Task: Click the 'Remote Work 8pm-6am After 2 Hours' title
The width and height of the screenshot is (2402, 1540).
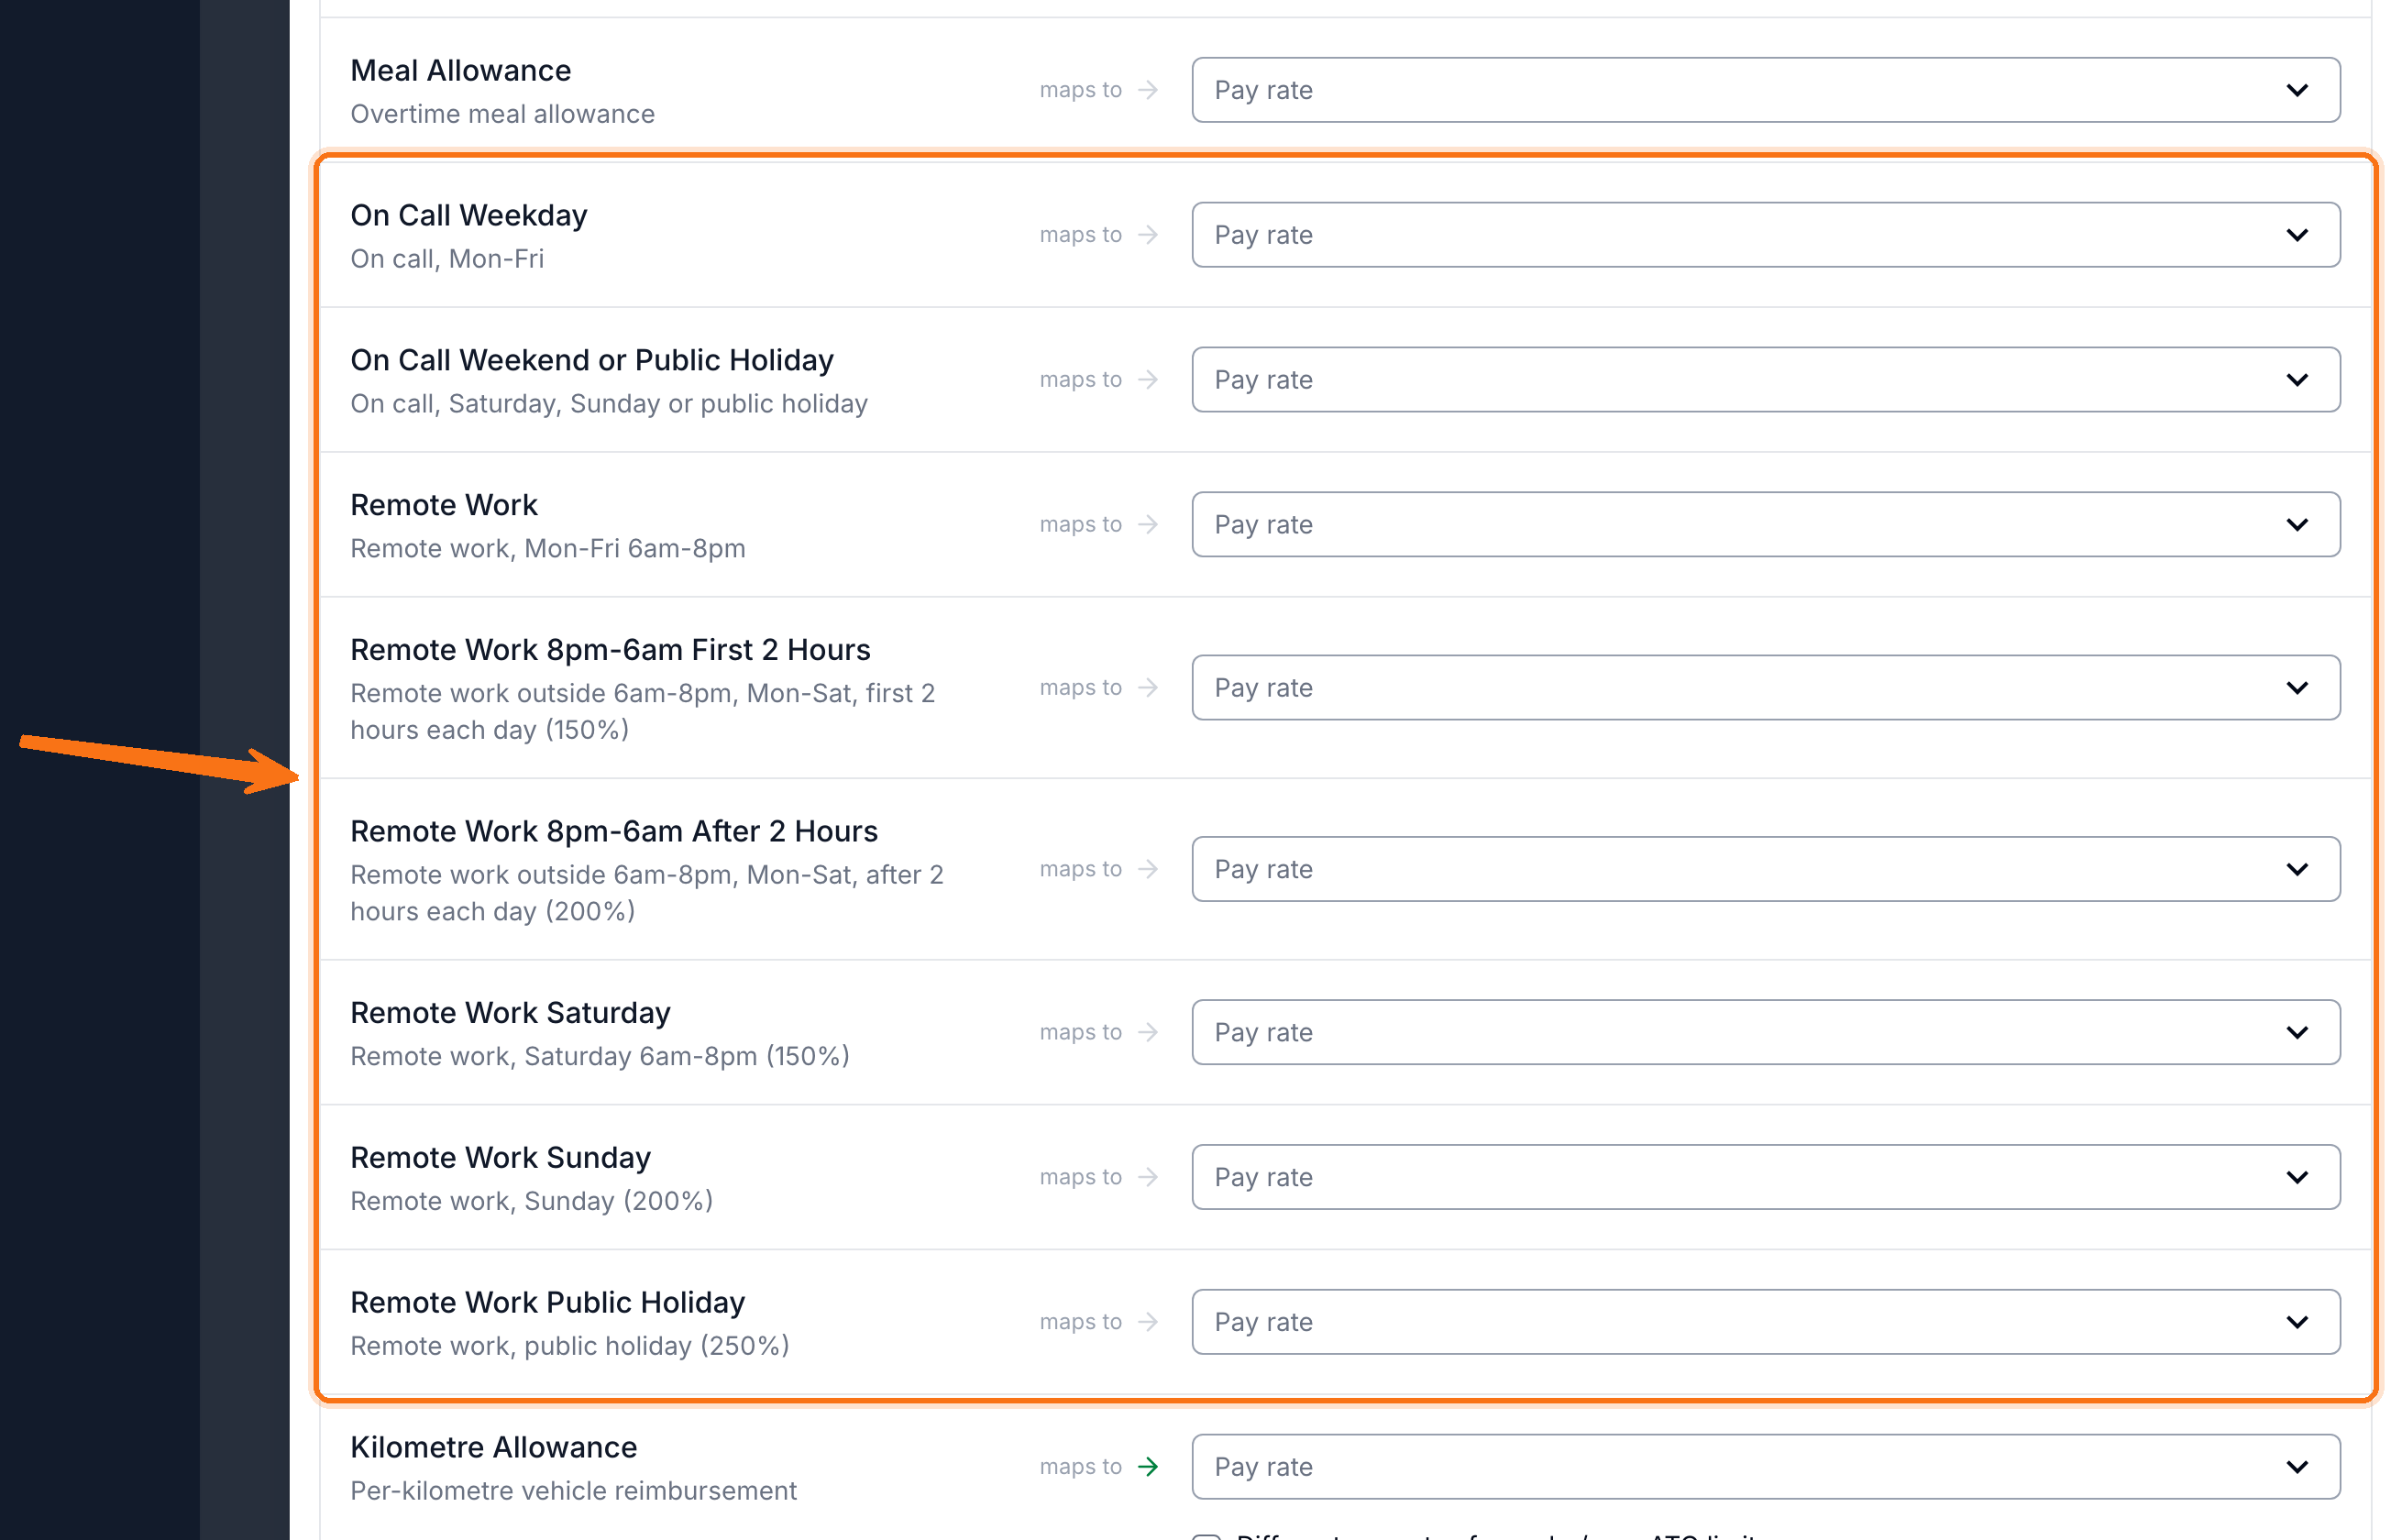Action: (613, 831)
